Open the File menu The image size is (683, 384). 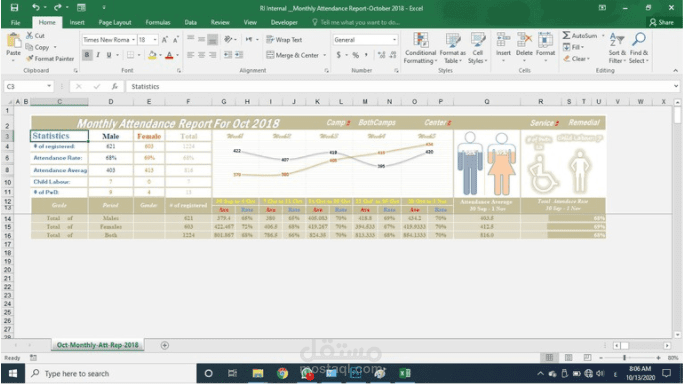click(15, 23)
